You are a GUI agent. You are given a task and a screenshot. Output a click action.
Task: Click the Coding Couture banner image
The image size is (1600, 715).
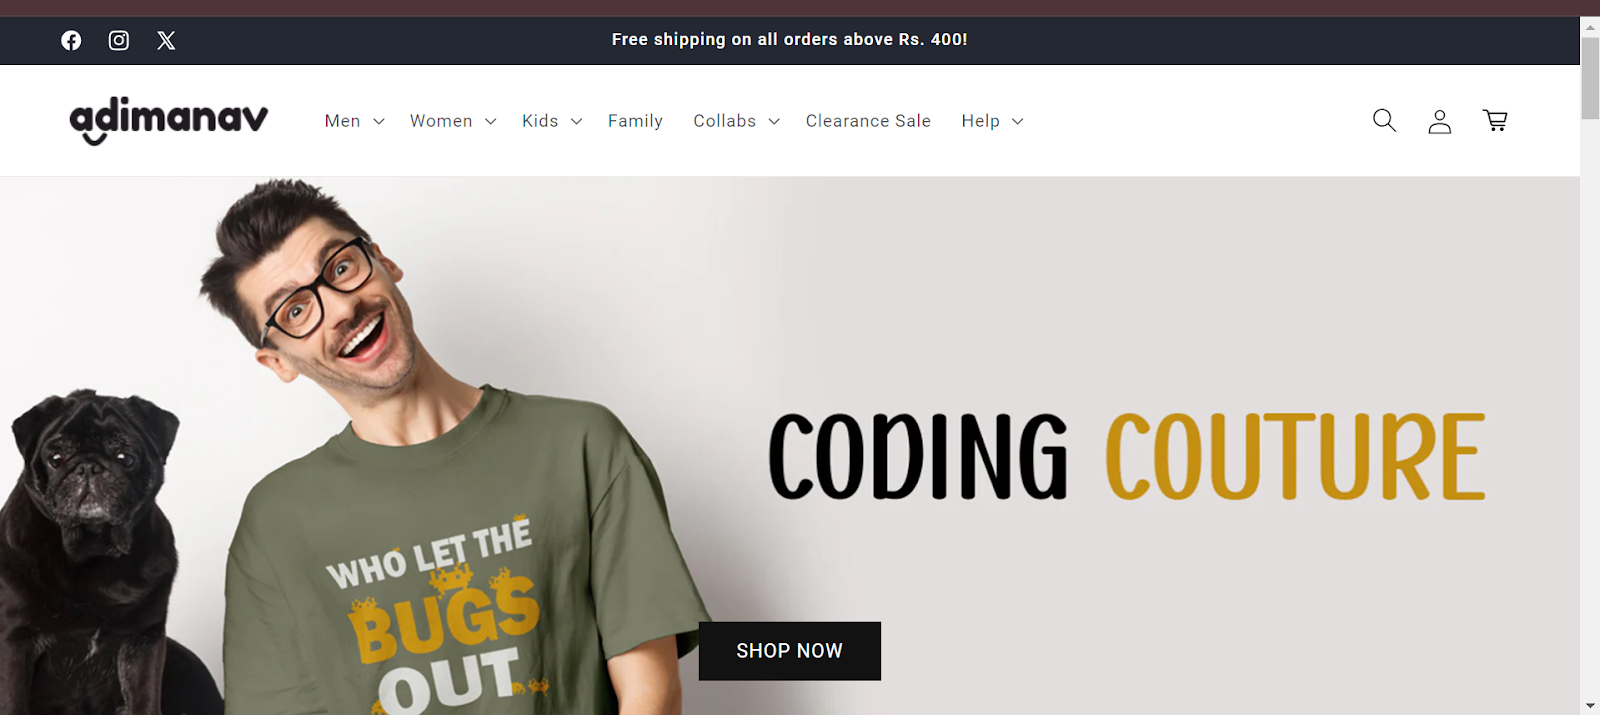pyautogui.click(x=790, y=446)
